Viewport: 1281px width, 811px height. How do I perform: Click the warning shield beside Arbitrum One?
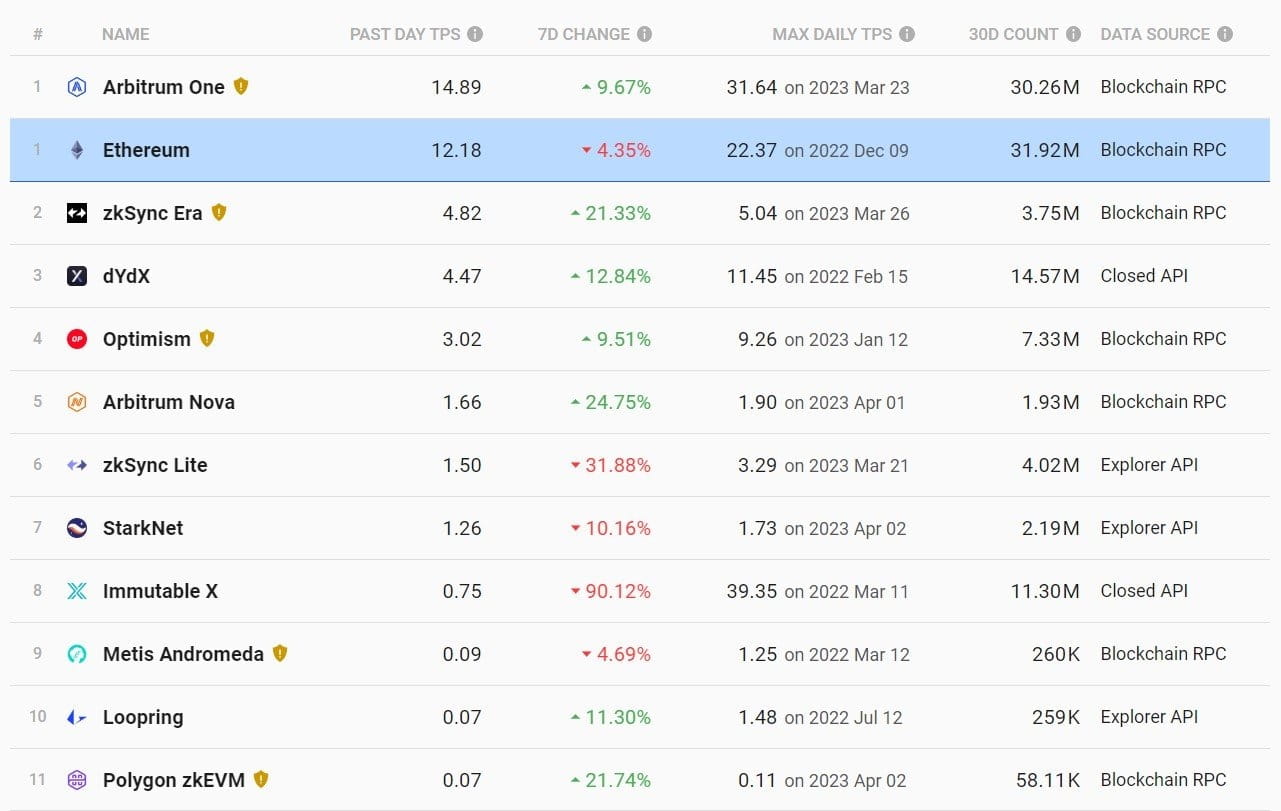240,86
